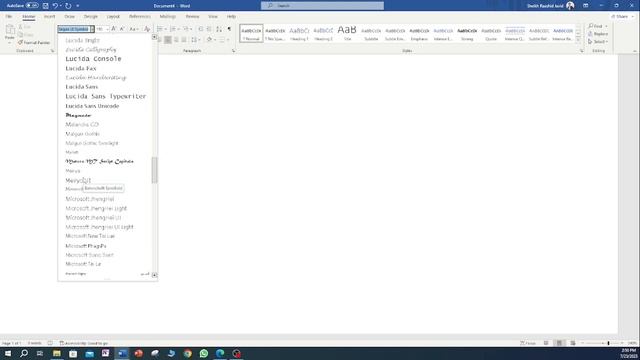Click the zoom slider handle in status bar

coord(608,343)
